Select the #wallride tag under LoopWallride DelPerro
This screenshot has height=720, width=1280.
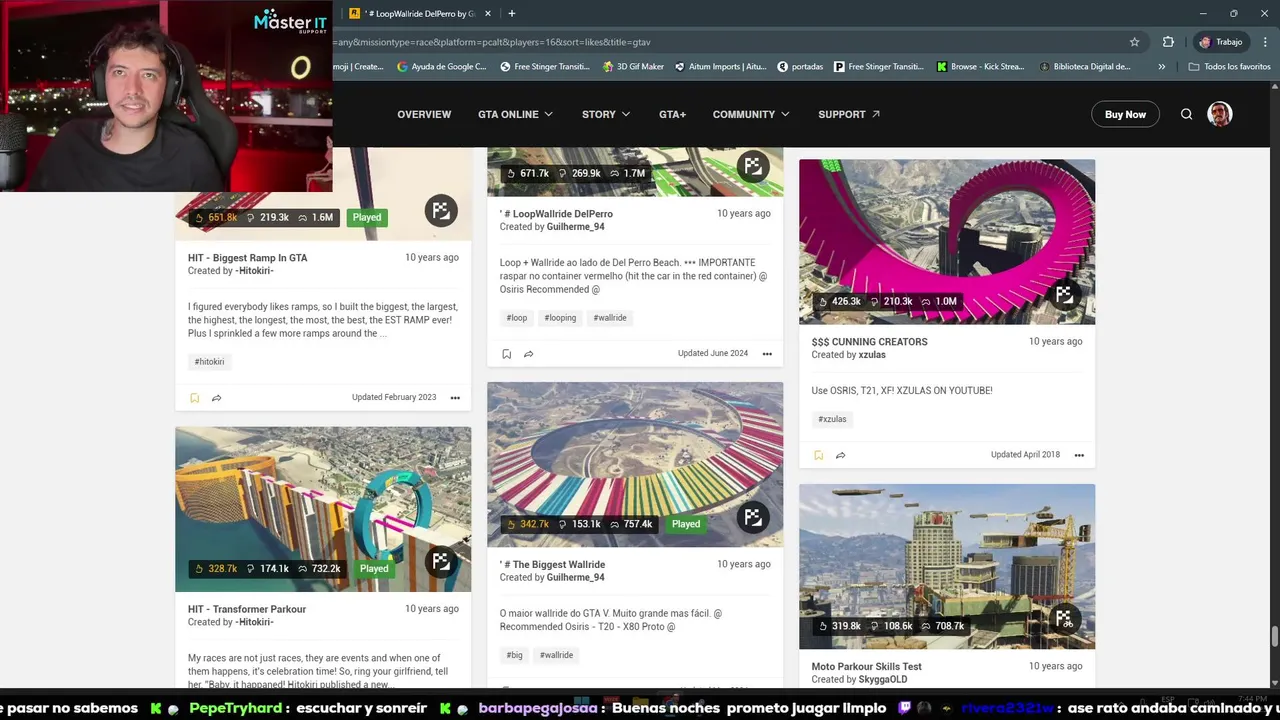pos(610,318)
